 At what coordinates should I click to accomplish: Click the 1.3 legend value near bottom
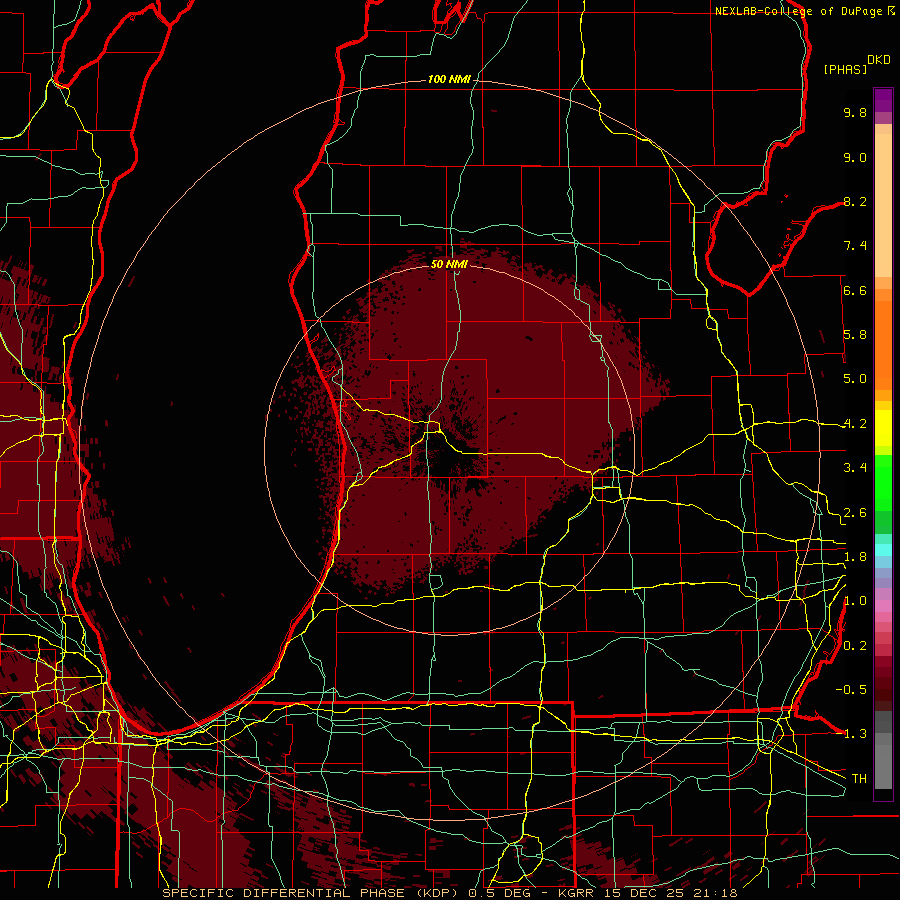point(855,734)
